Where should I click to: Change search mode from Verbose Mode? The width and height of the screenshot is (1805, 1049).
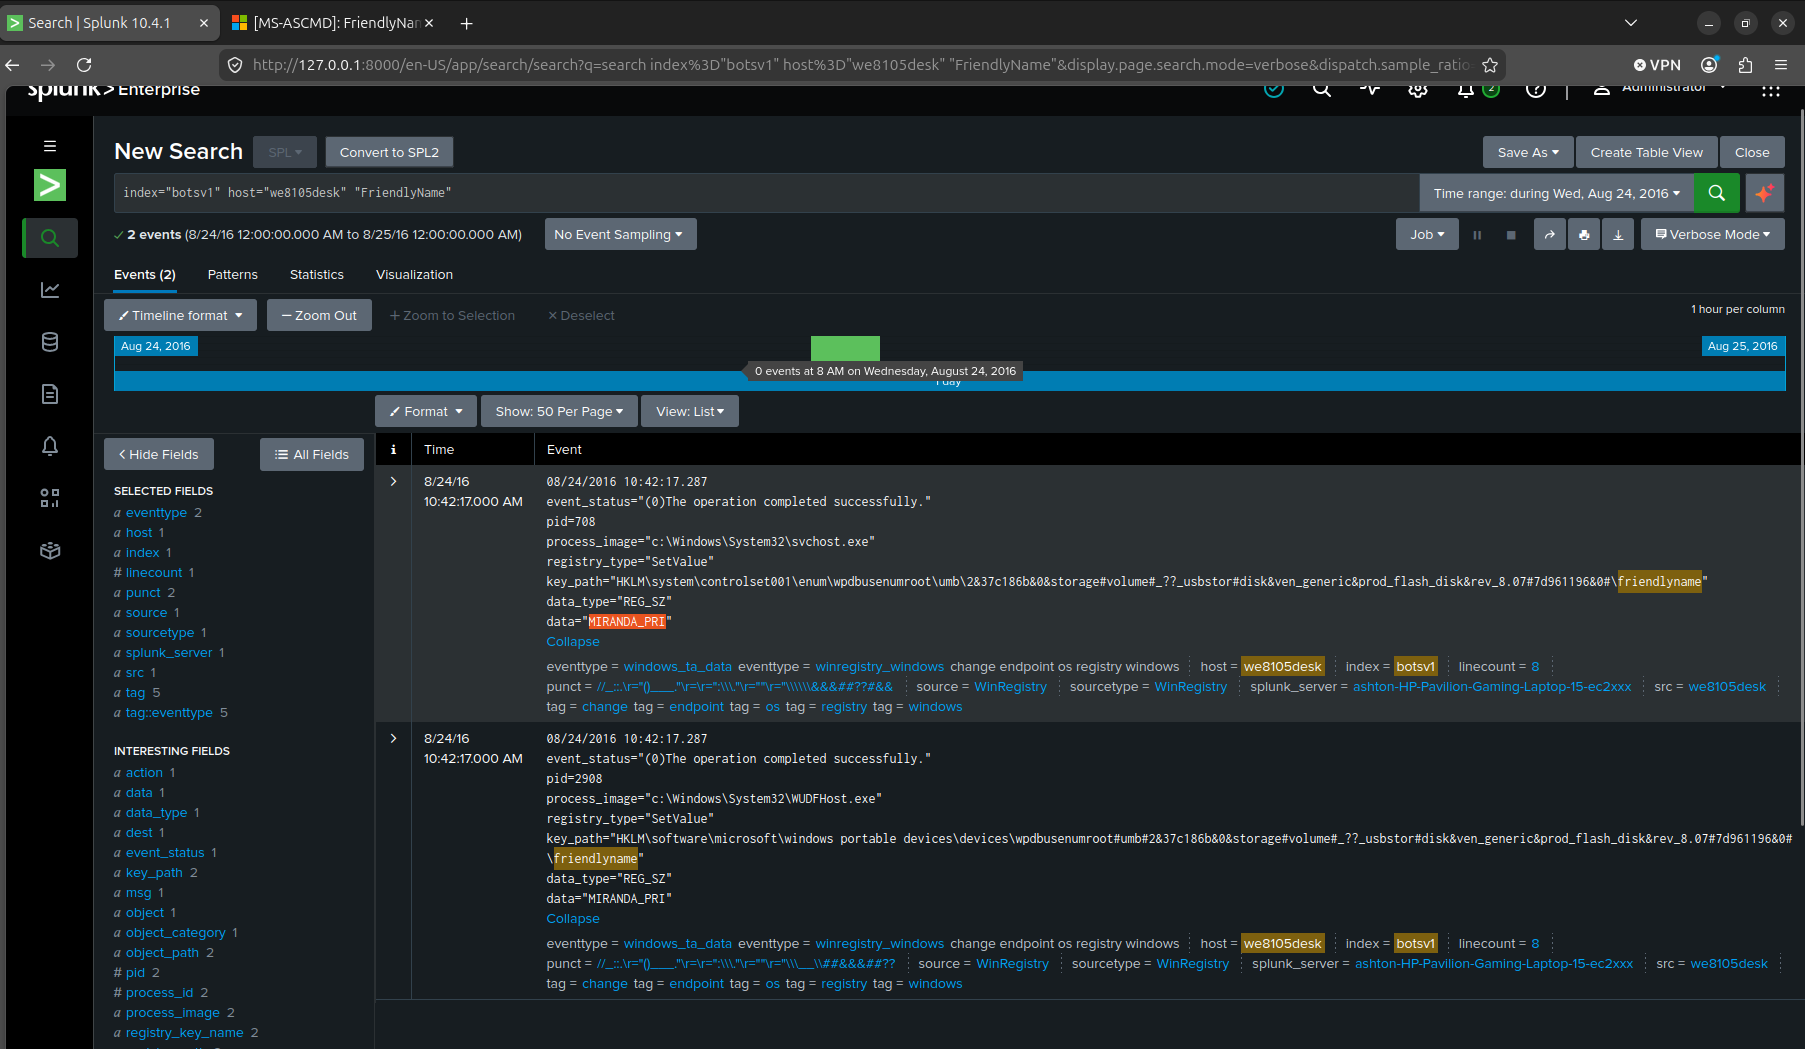(x=1712, y=235)
